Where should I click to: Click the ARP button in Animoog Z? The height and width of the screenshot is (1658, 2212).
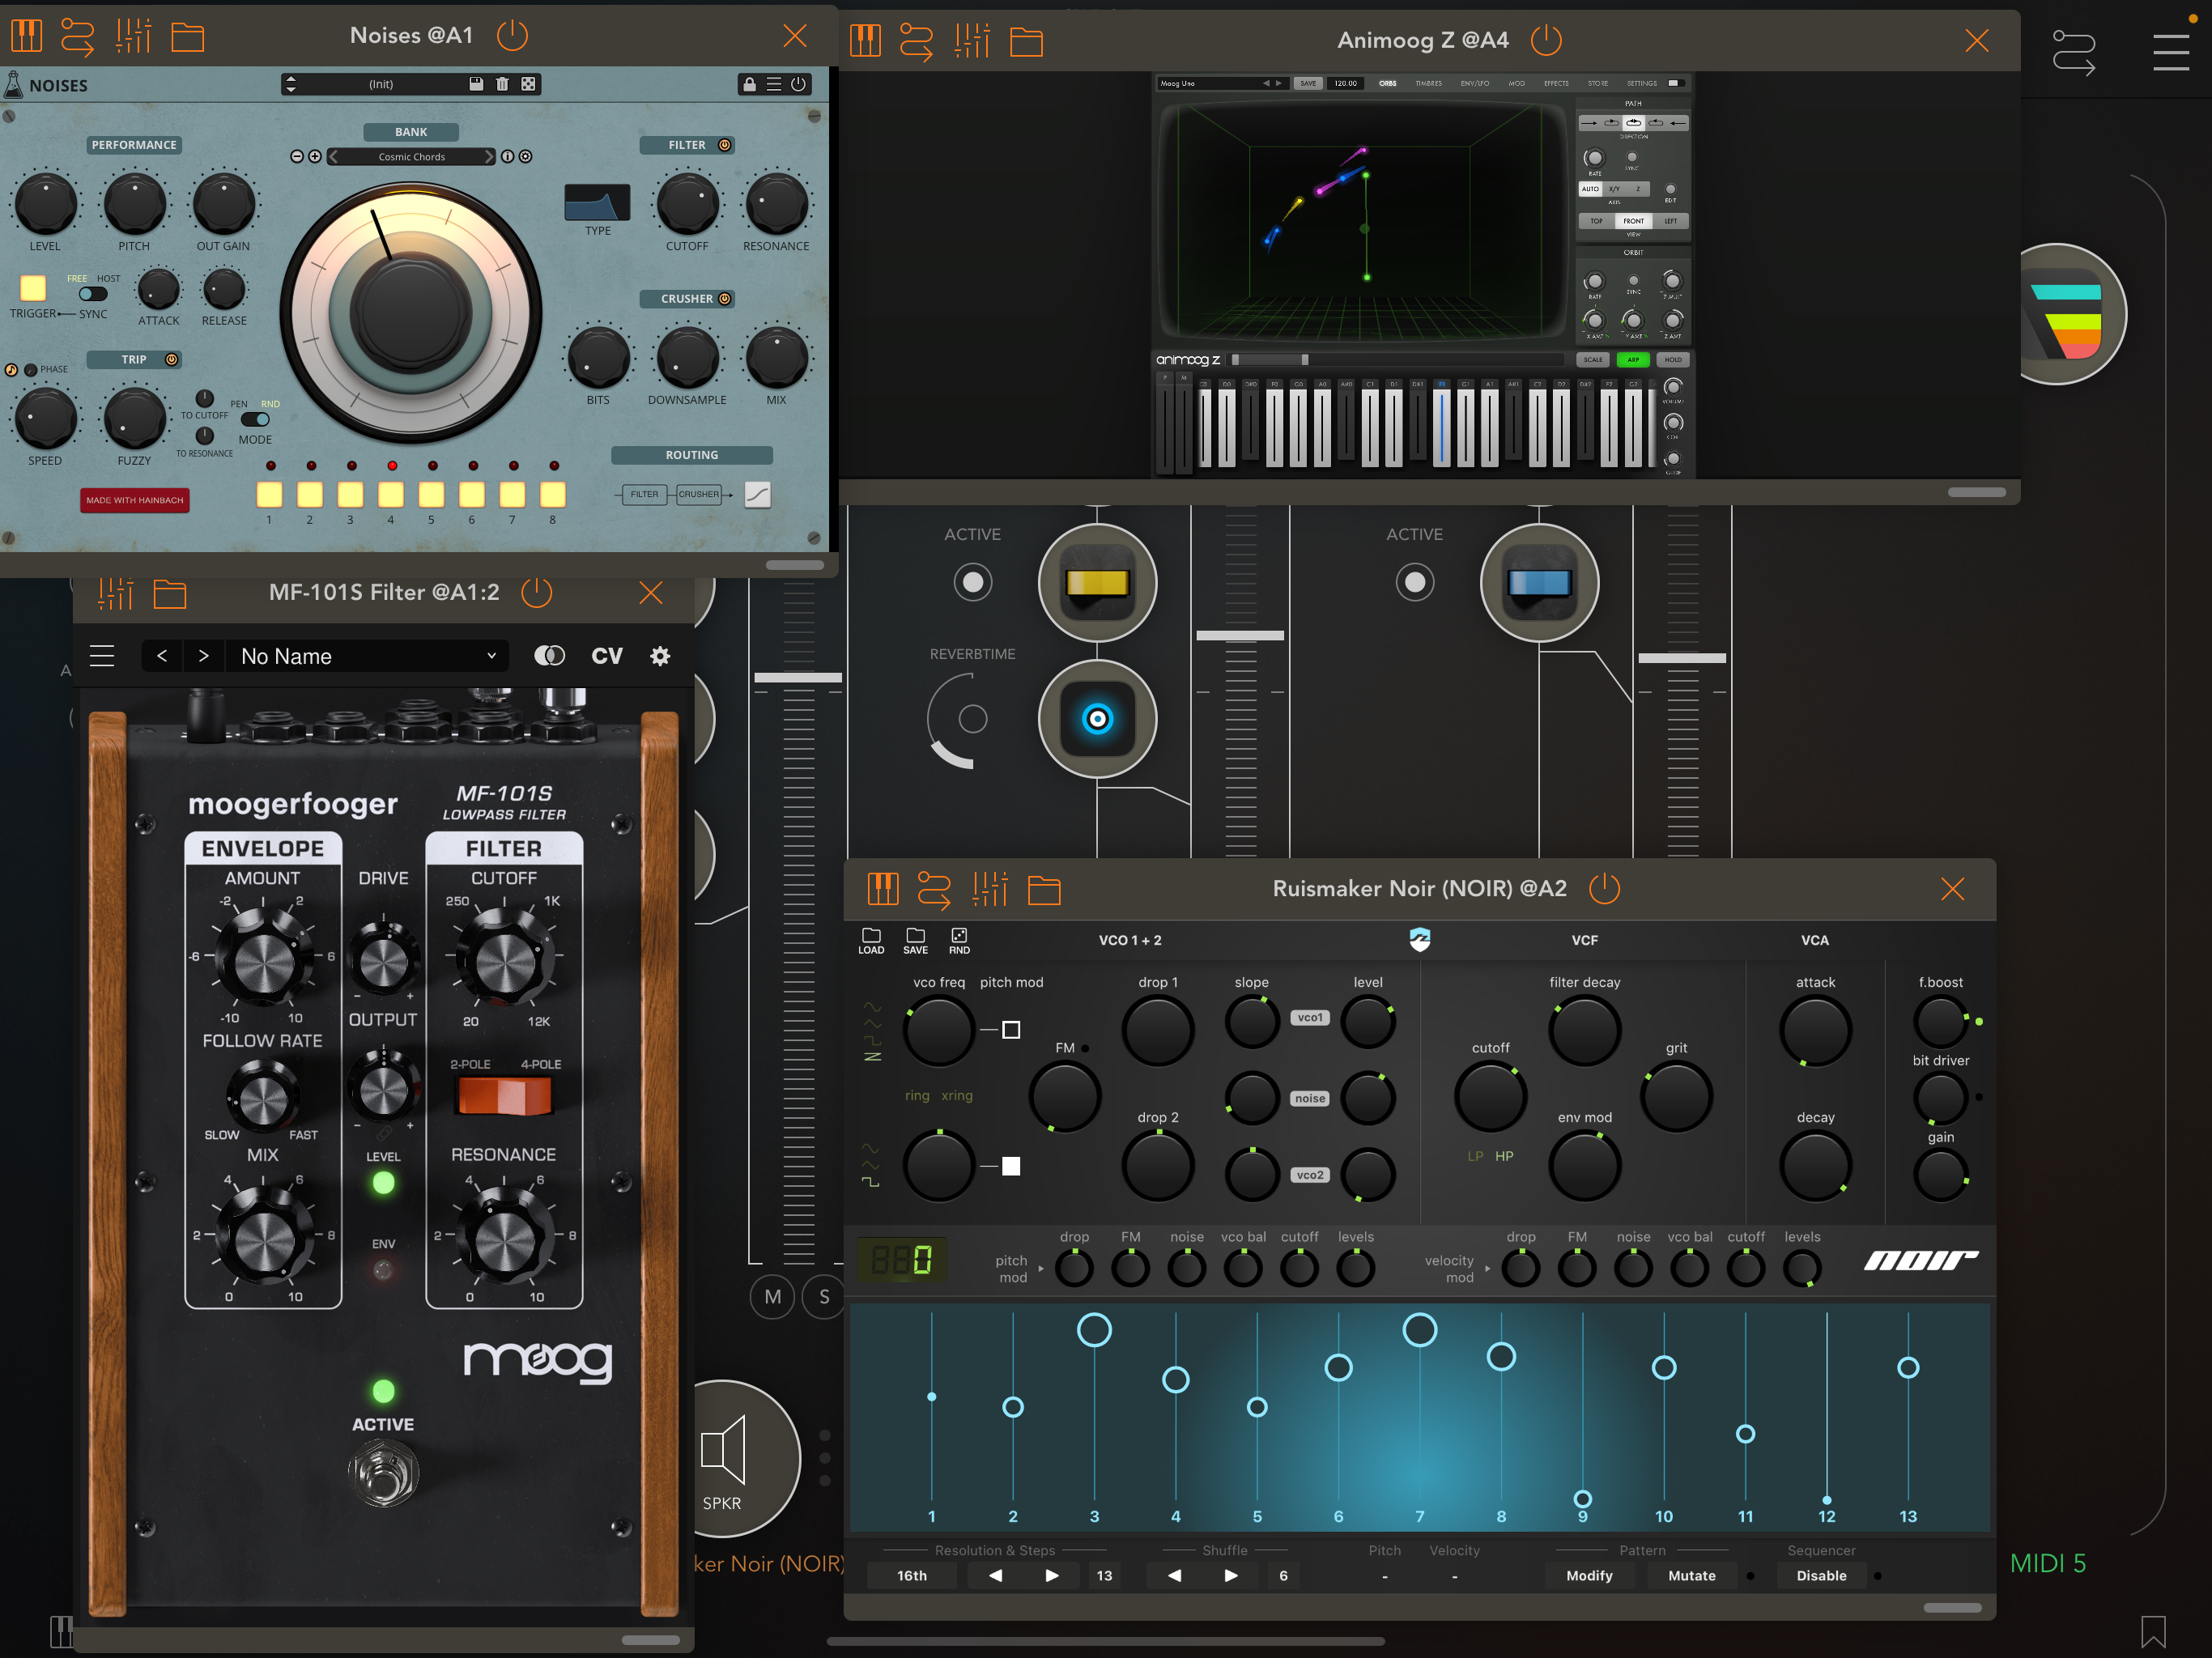1633,360
